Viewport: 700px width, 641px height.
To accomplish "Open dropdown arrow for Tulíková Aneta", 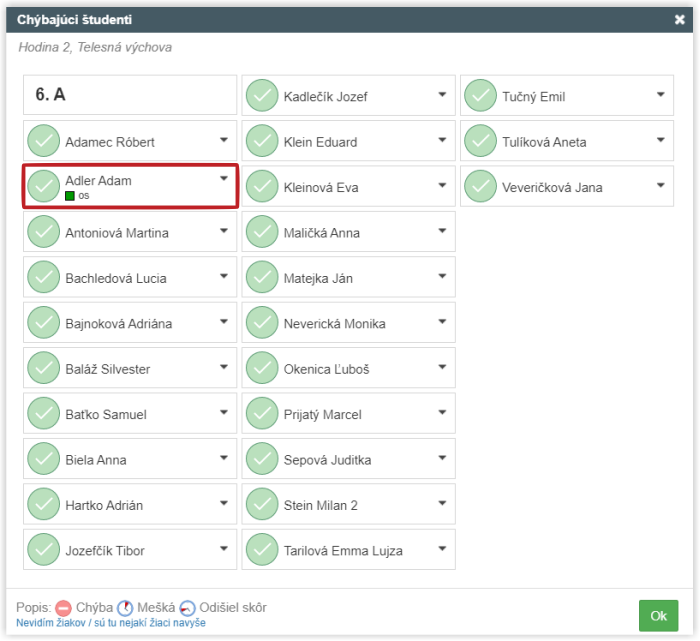I will click(x=661, y=140).
